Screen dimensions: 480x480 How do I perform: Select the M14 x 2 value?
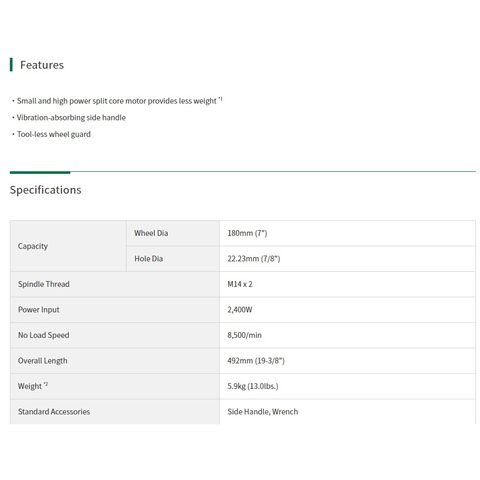pyautogui.click(x=240, y=284)
